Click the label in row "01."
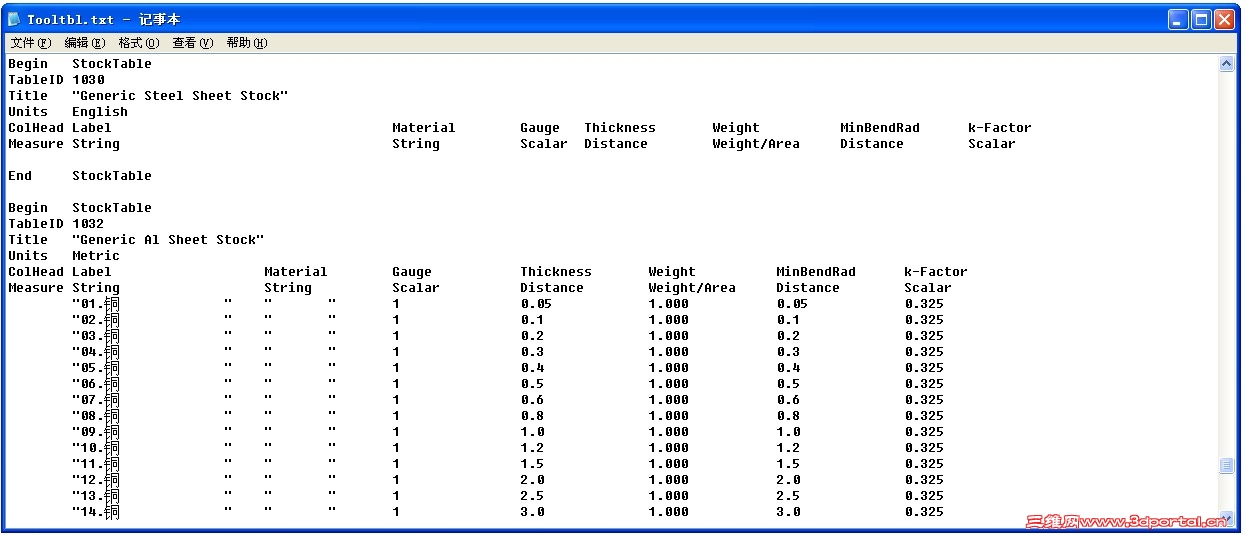 coord(96,304)
